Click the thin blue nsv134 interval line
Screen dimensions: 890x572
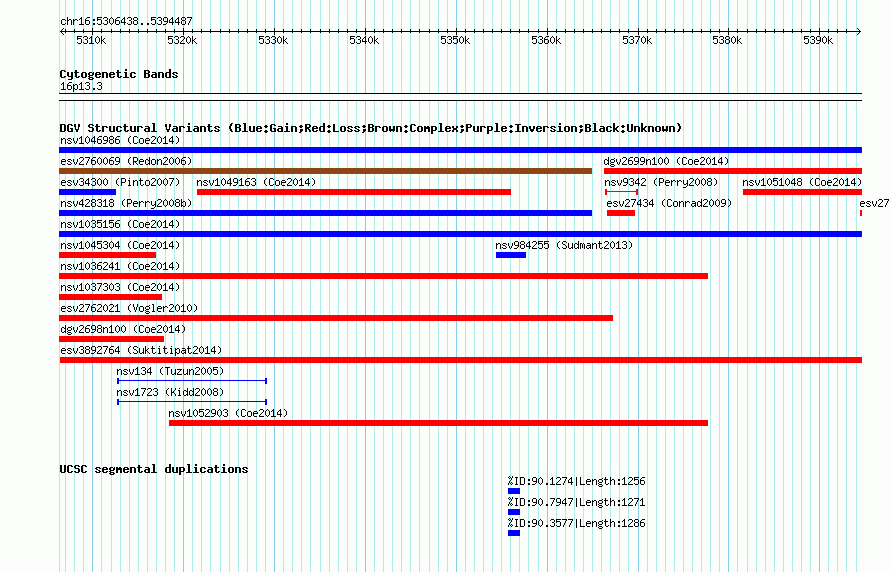[x=192, y=381]
